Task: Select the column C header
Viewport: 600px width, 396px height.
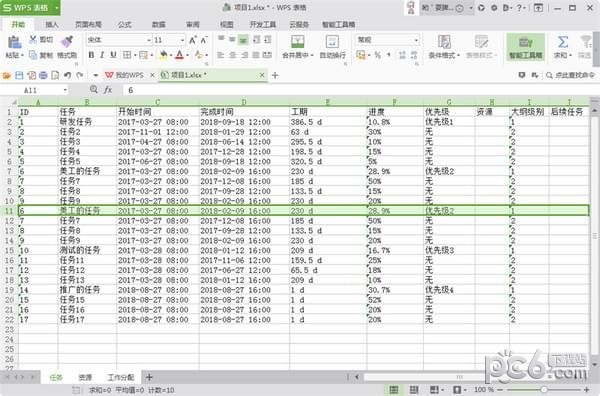Action: [x=158, y=102]
